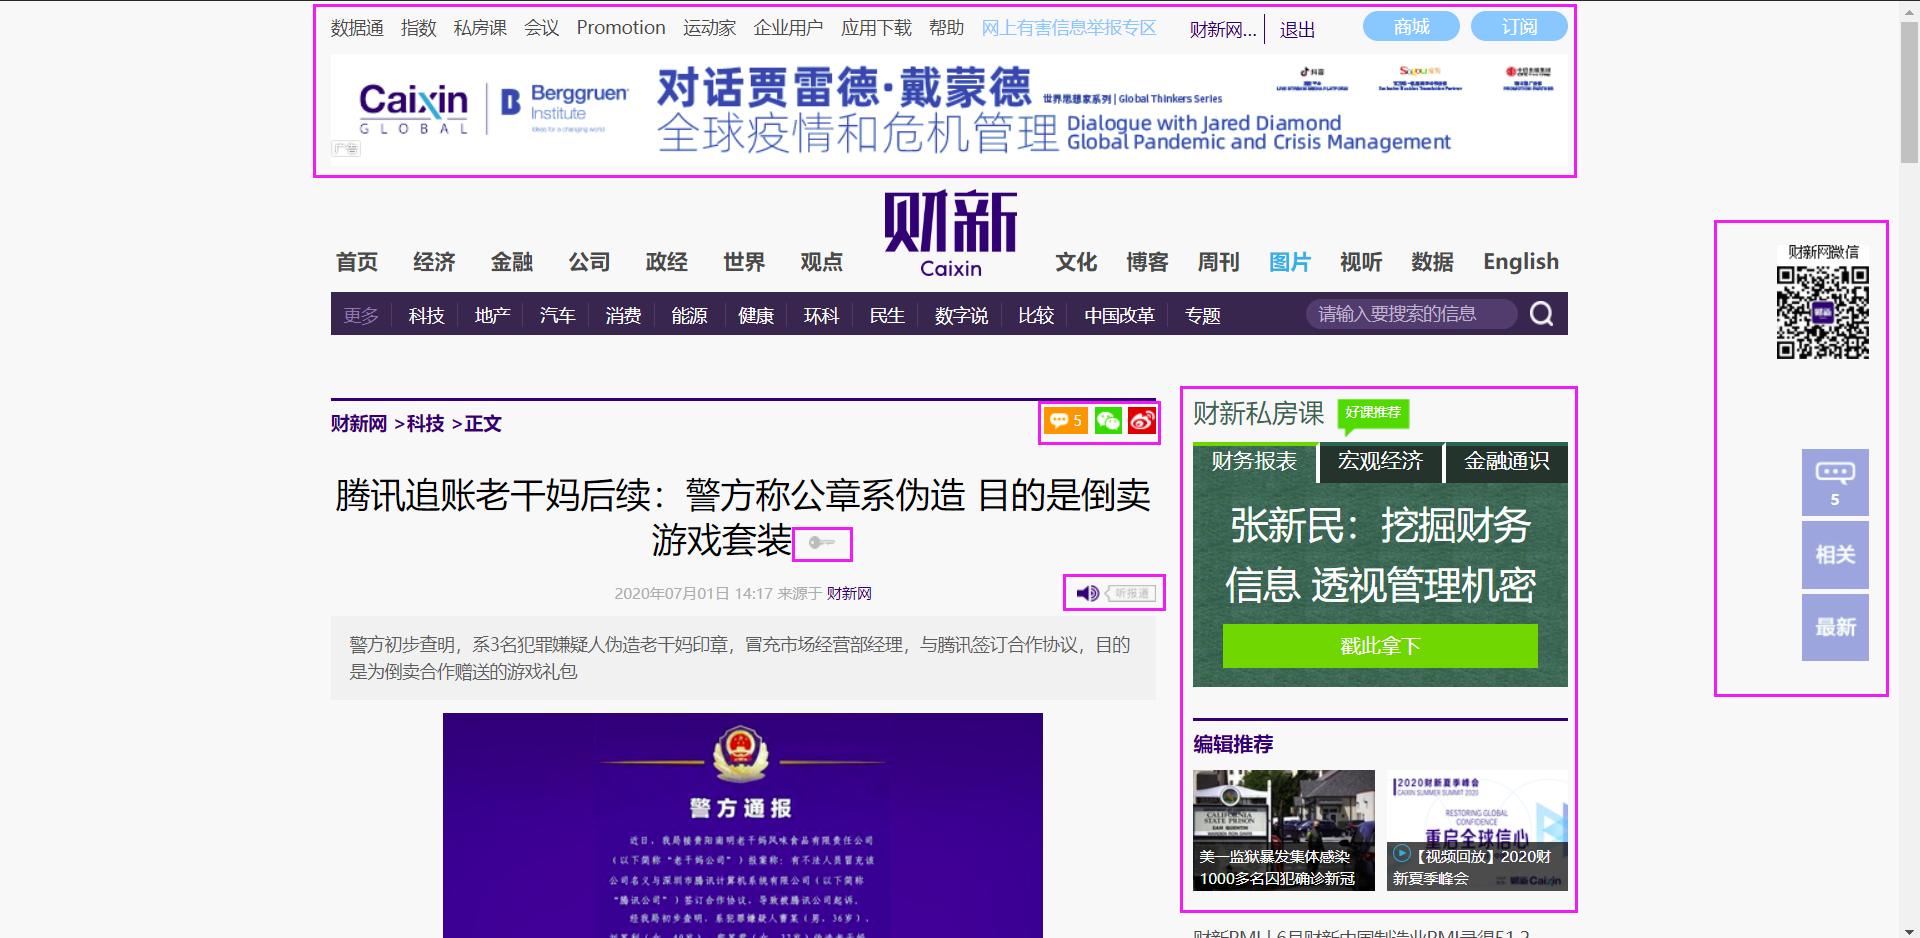Click the Jared Diamond dialogue banner ad
The width and height of the screenshot is (1920, 938).
(x=949, y=110)
